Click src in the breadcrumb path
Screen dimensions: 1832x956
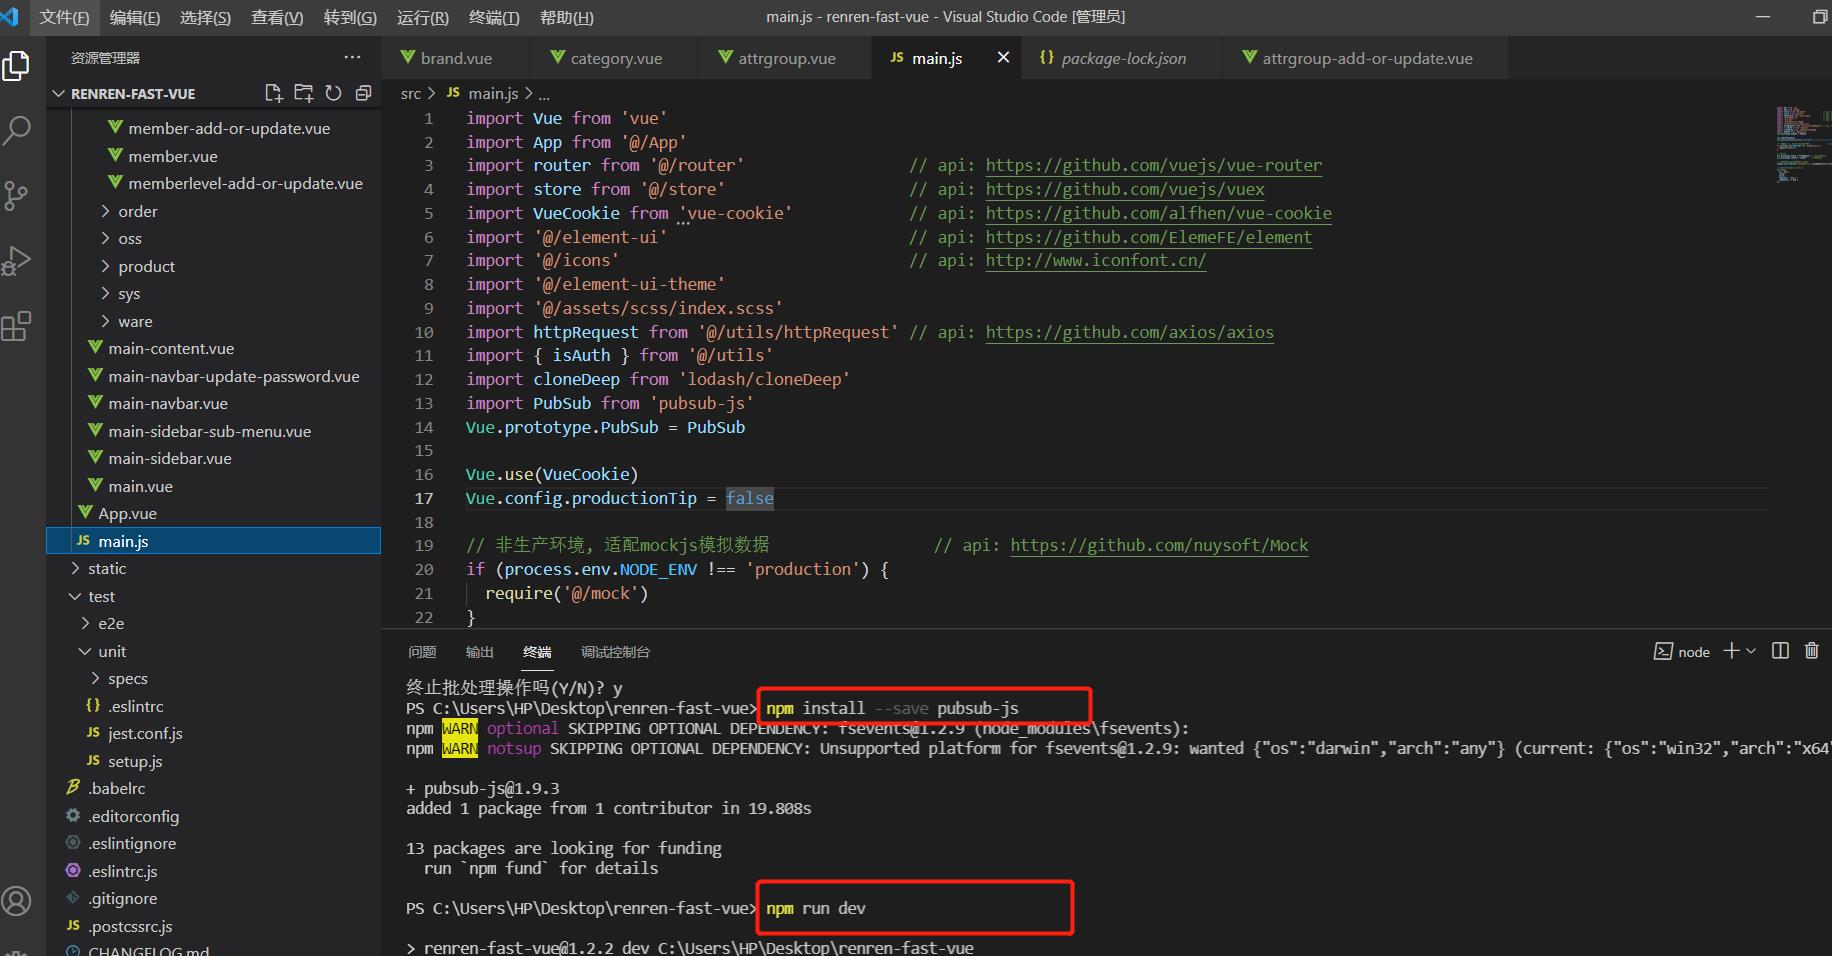point(410,93)
